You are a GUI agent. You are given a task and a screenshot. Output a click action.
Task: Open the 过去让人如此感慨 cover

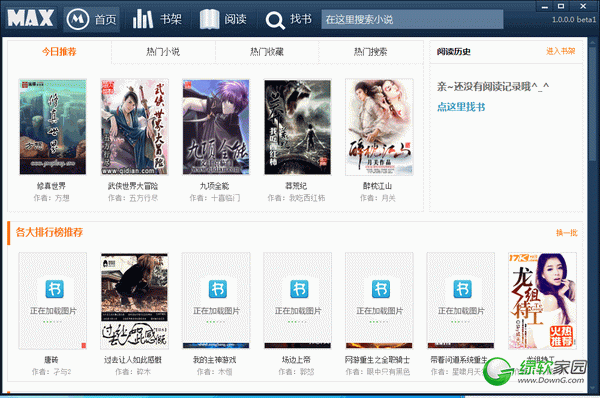(x=134, y=301)
